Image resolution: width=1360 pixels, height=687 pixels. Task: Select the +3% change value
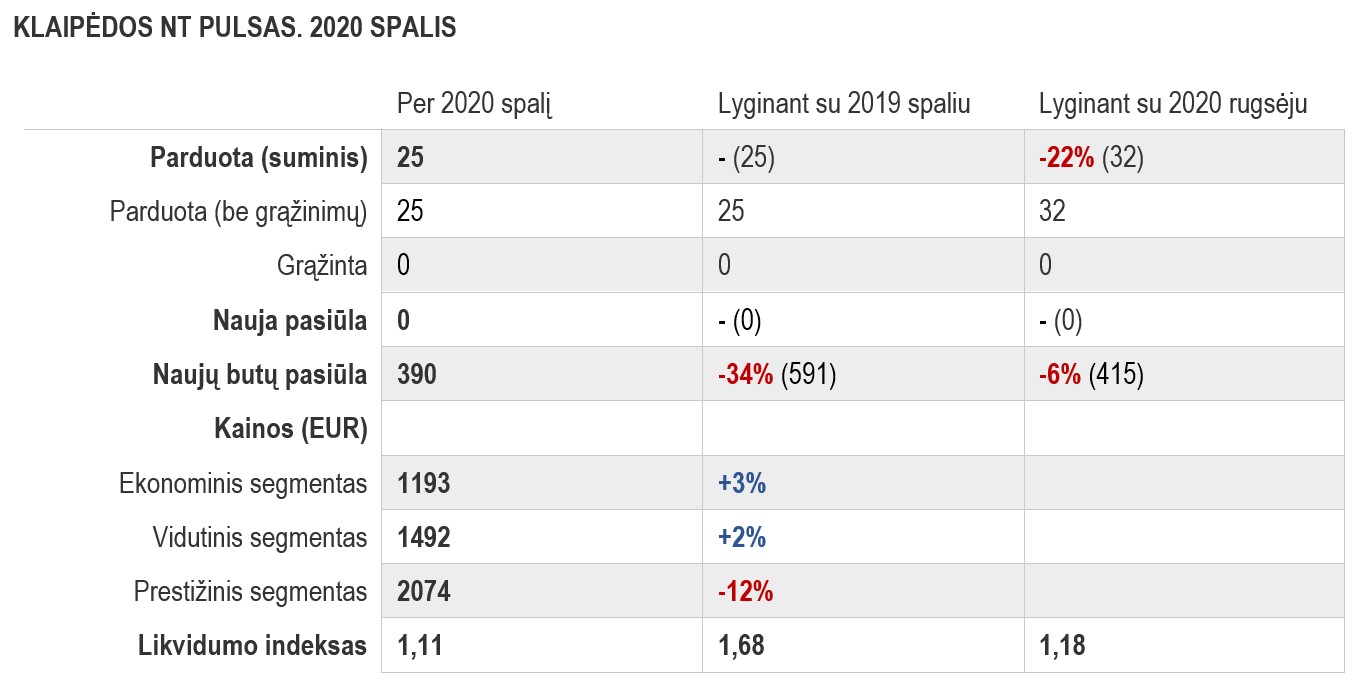coord(742,483)
